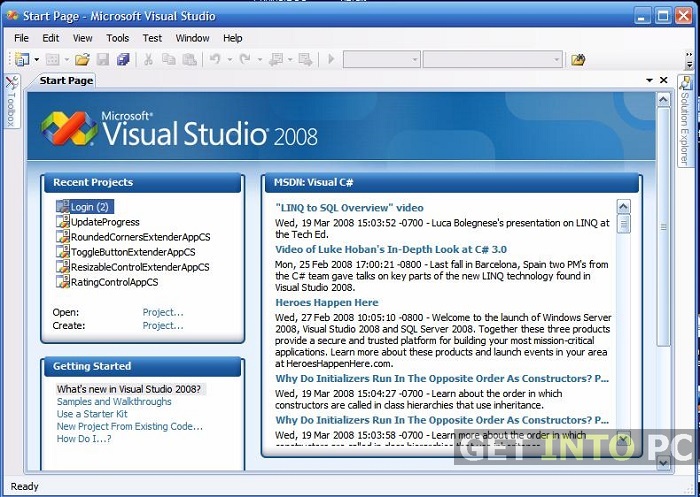Screen dimensions: 700x497
Task: Open the Edit menu
Action: [50, 38]
